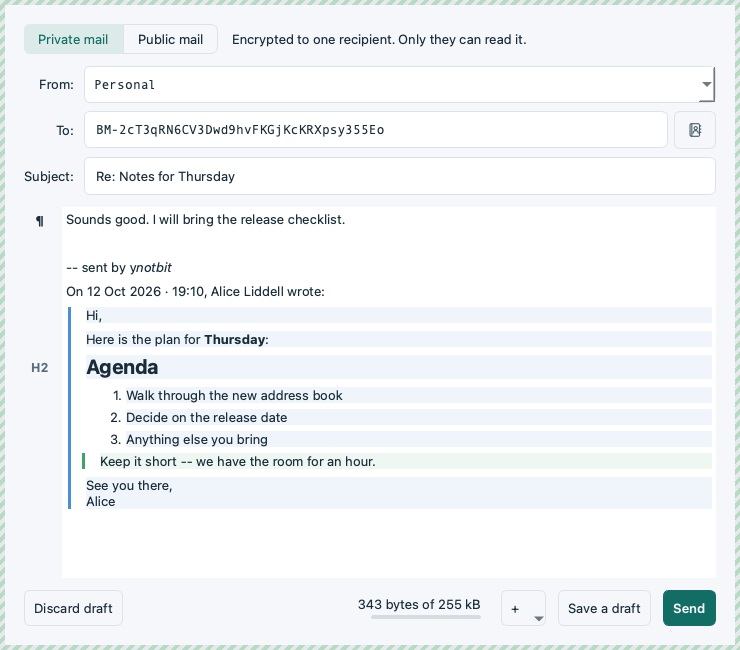The image size is (740, 650).
Task: Click the 'See you there,' line
Action: (x=129, y=485)
